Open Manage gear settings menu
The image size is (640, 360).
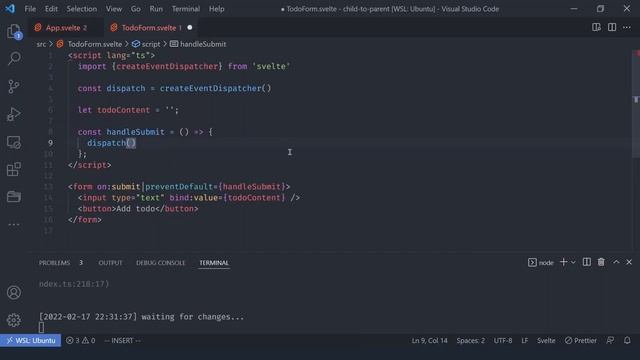coord(14,320)
